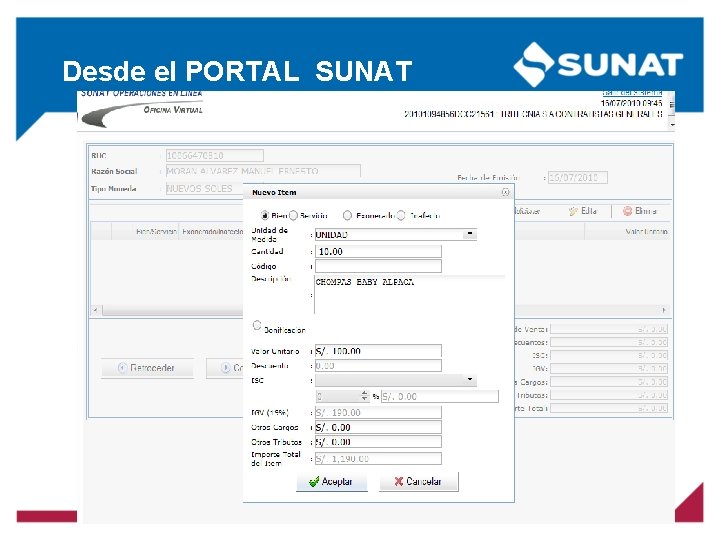This screenshot has height=540, width=720.
Task: Click the IGV (19%) field
Action: point(378,412)
